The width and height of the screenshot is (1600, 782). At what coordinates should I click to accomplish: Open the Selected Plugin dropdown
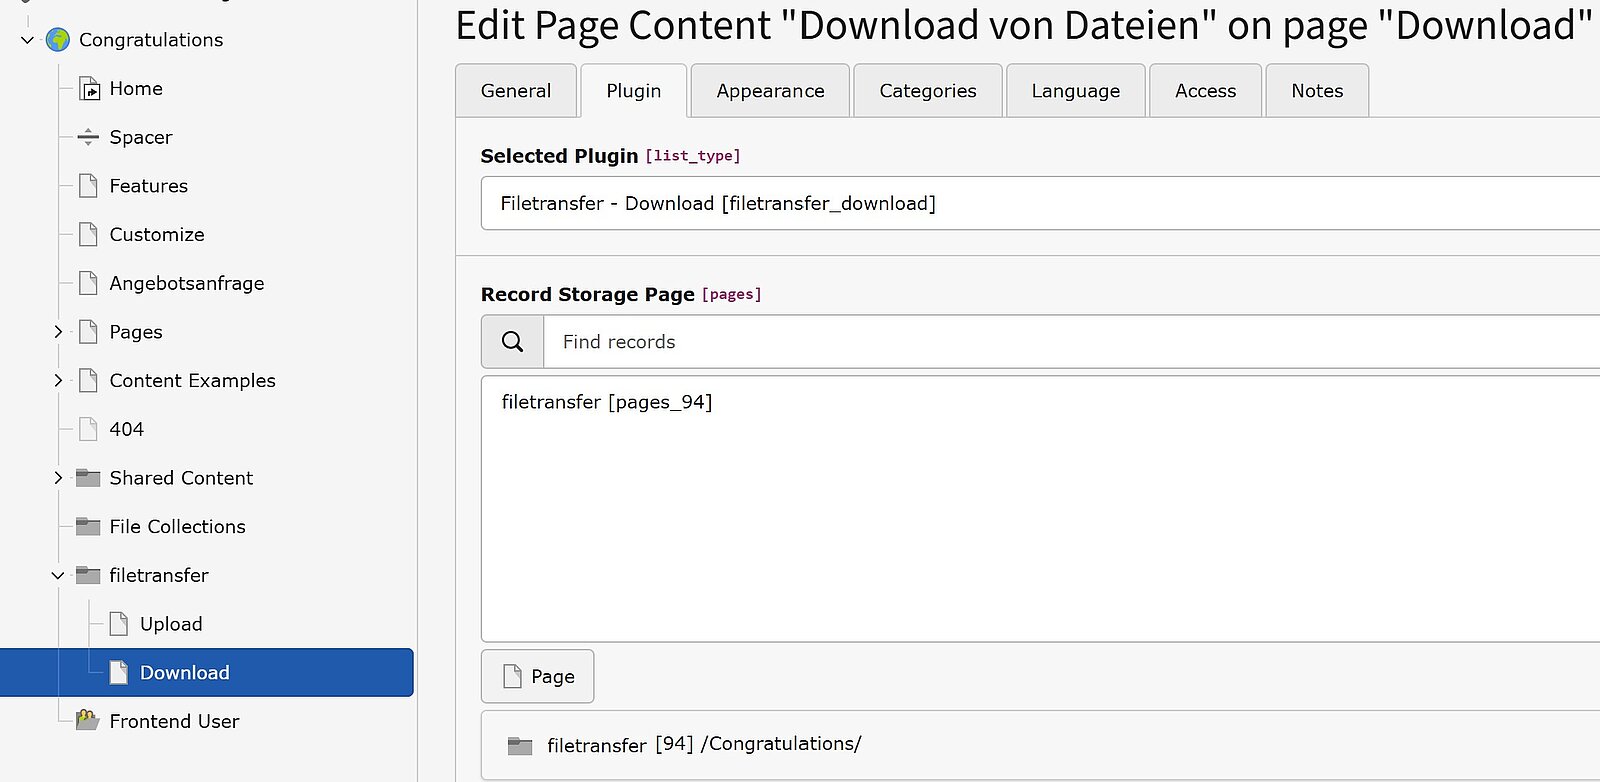click(x=1040, y=204)
